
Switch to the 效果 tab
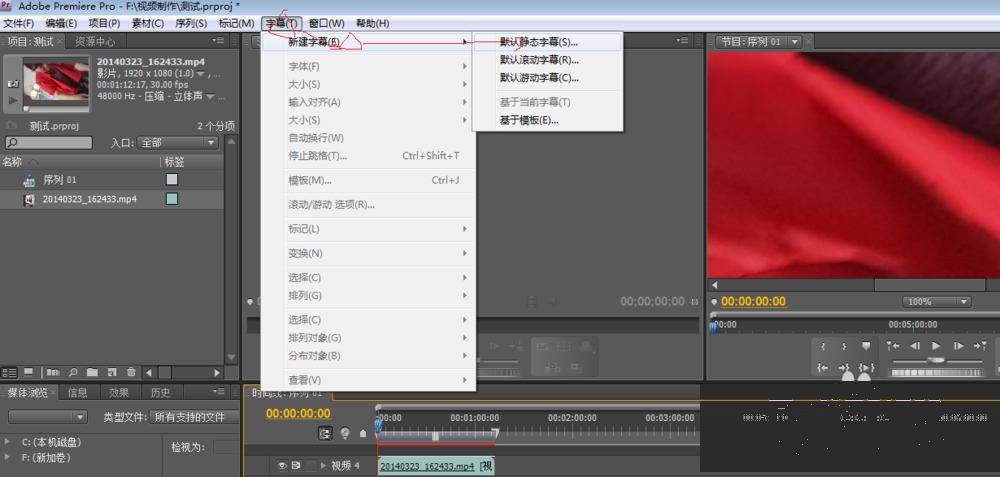(119, 392)
